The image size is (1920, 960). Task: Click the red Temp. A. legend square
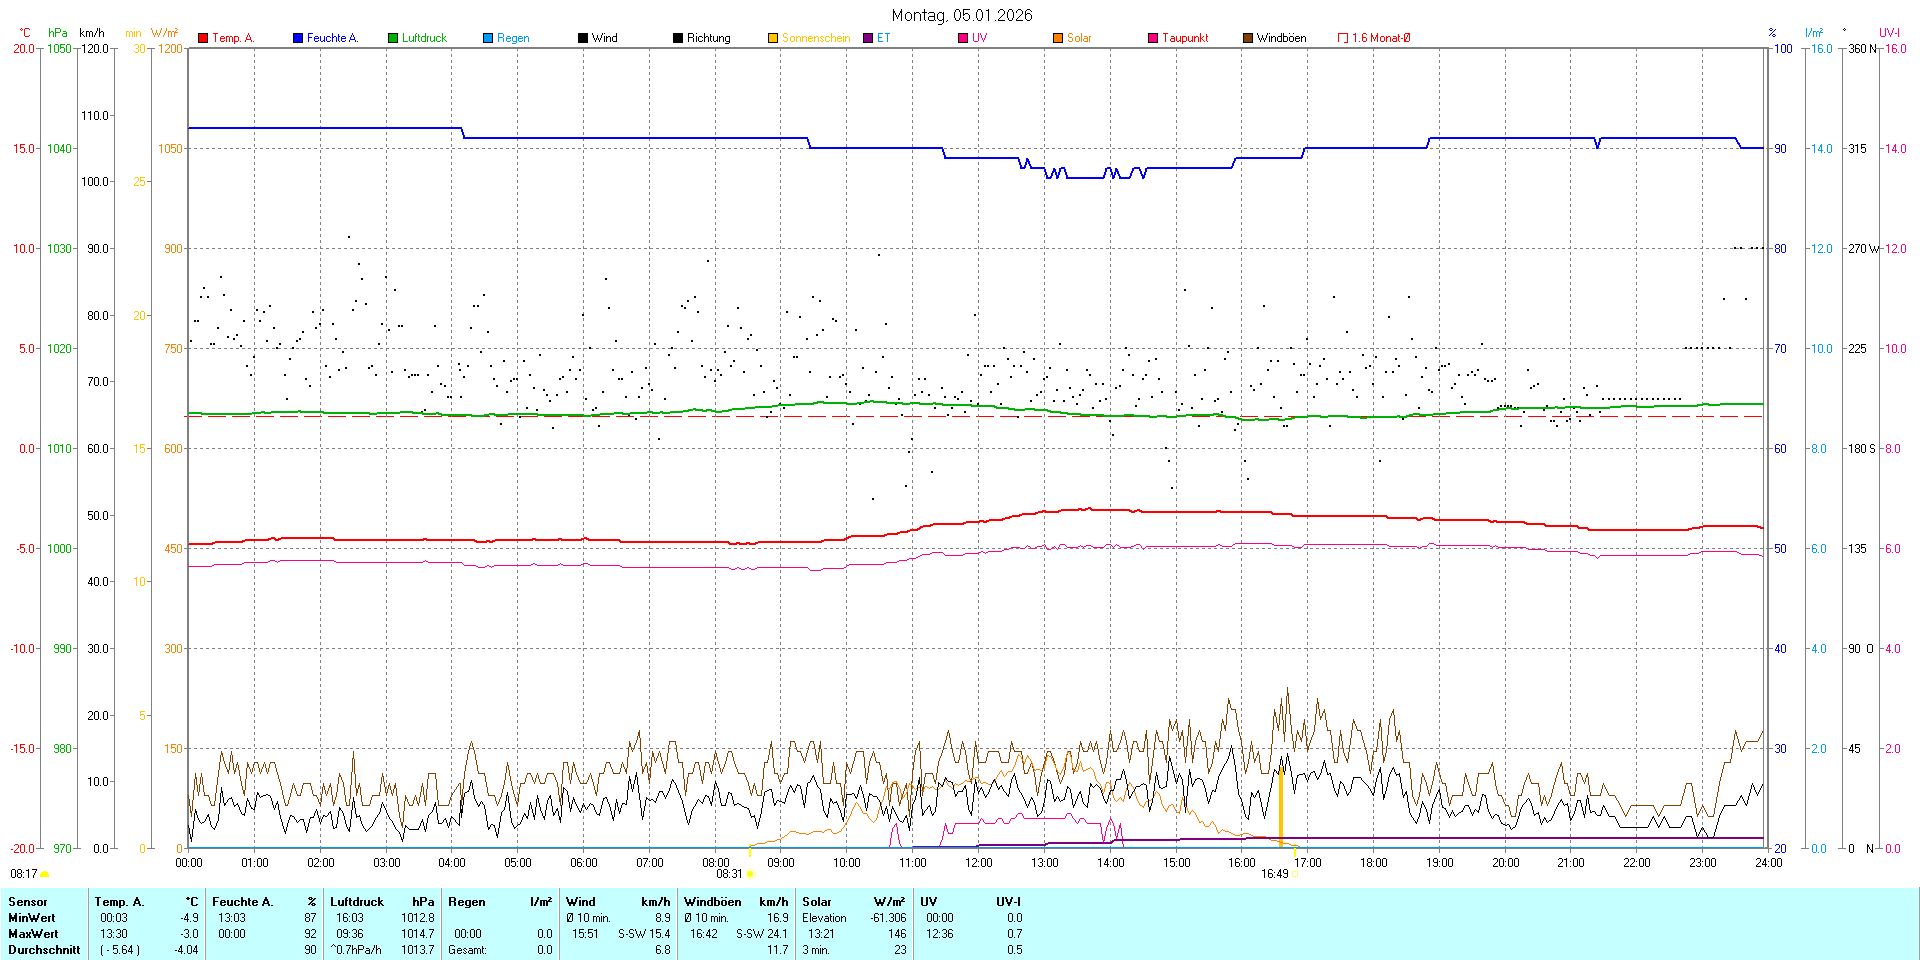click(x=203, y=38)
